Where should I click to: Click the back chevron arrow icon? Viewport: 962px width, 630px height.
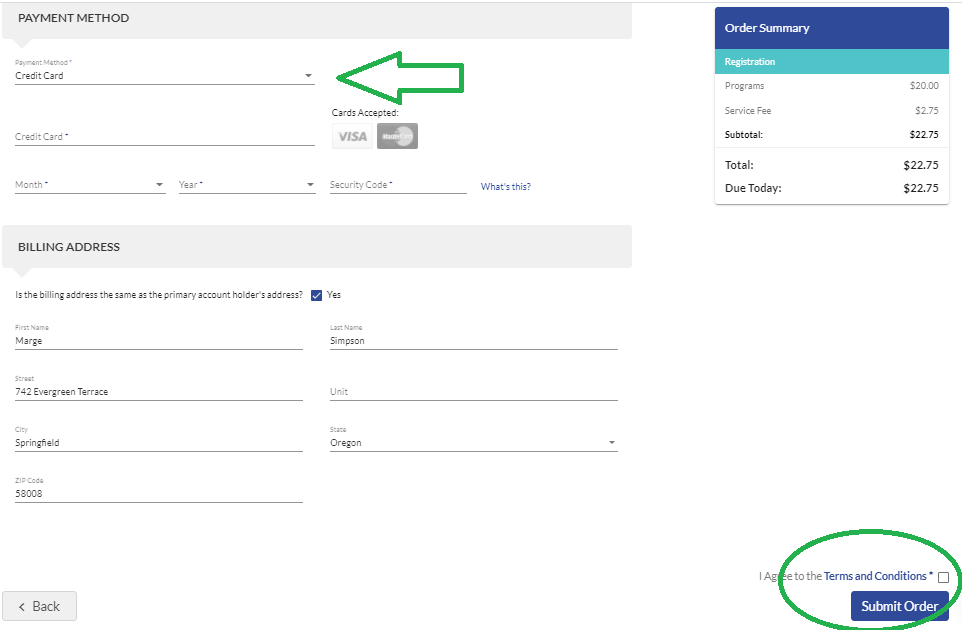pyautogui.click(x=22, y=607)
